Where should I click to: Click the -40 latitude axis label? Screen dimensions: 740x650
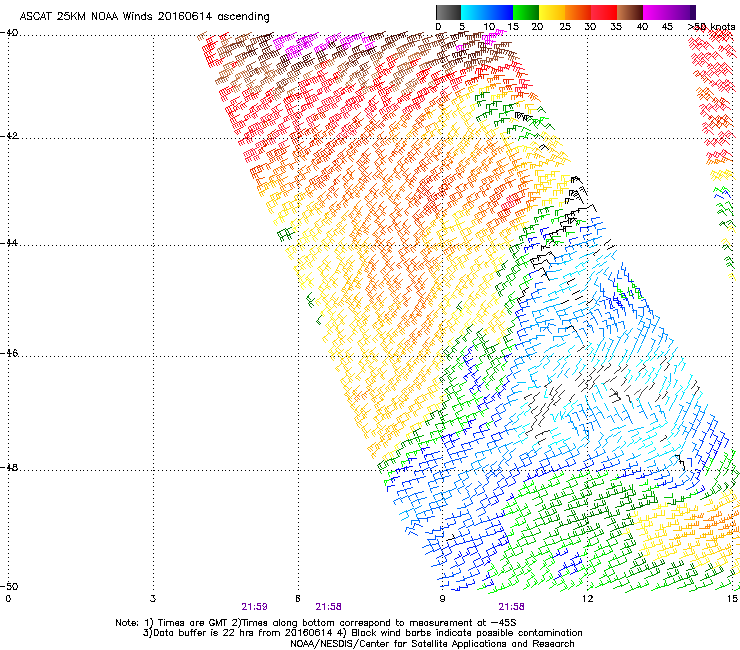coord(9,33)
